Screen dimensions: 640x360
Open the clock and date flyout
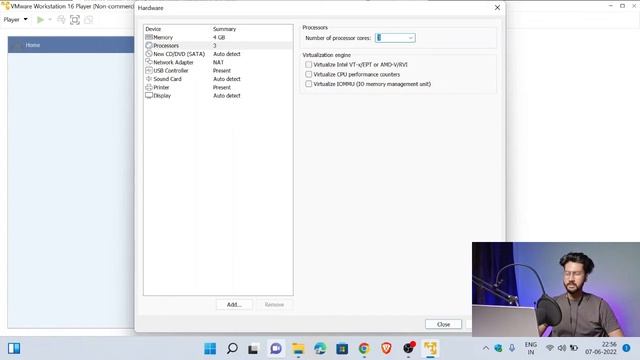coord(600,348)
